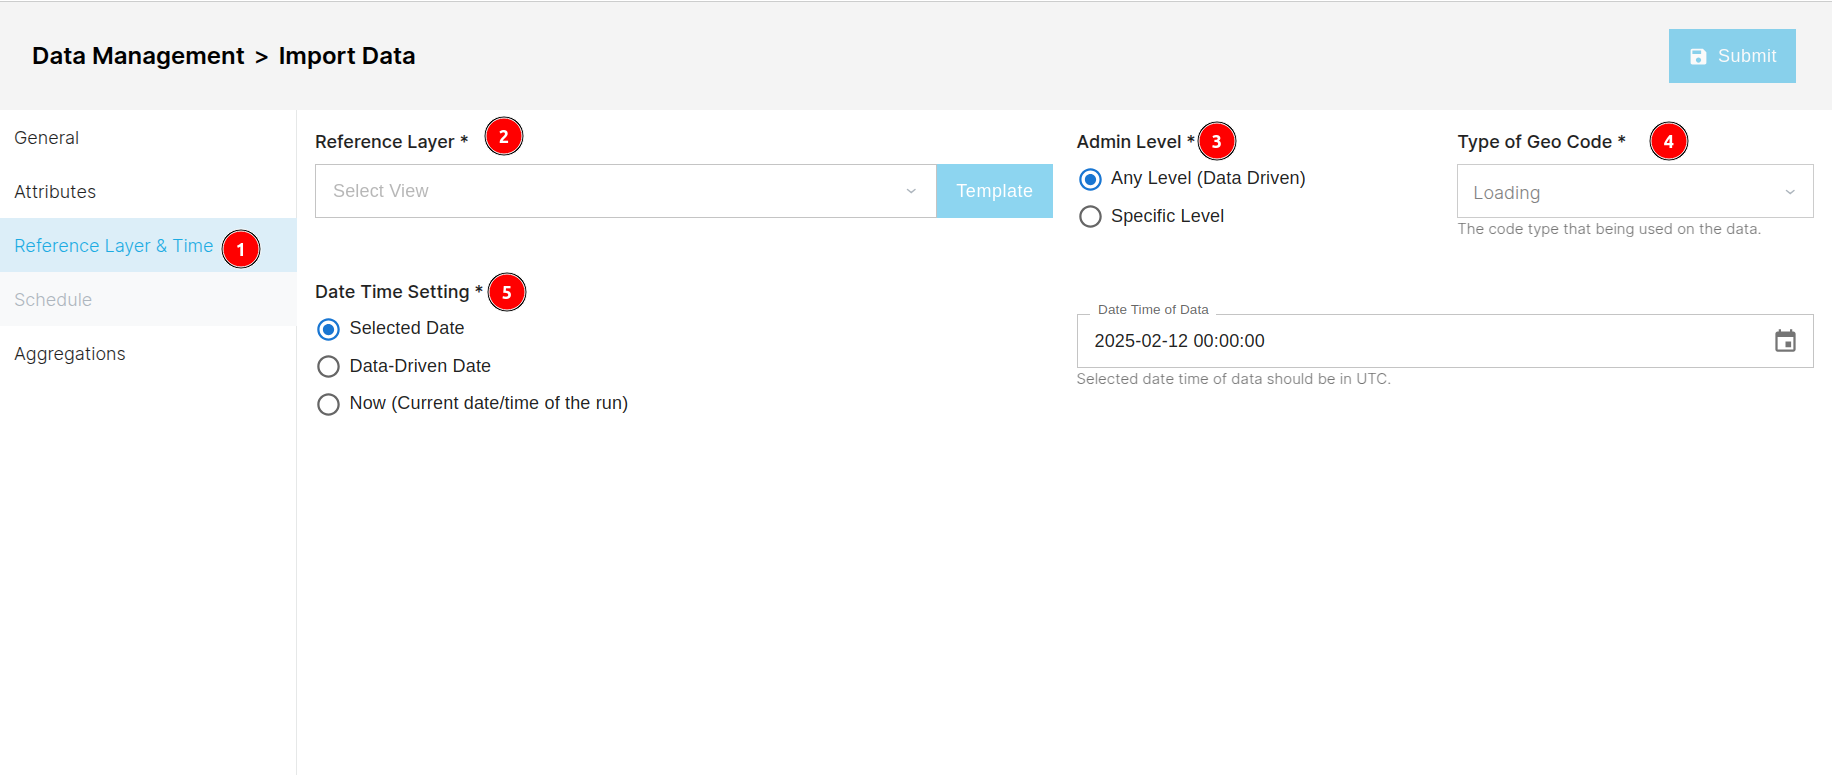Expand the Type of Geo Code dropdown

(1635, 191)
